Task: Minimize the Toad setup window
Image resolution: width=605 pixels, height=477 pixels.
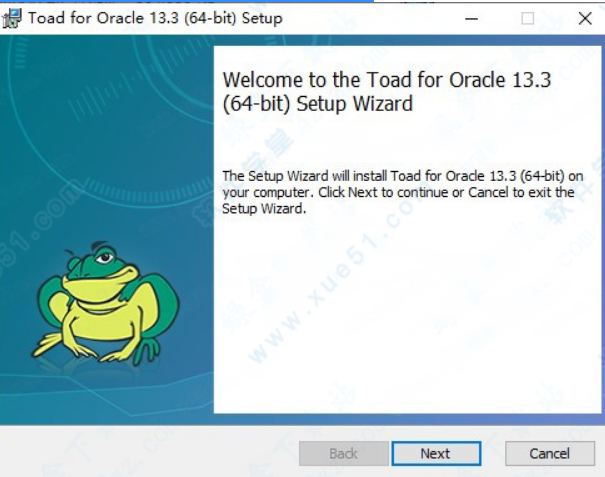Action: [471, 18]
